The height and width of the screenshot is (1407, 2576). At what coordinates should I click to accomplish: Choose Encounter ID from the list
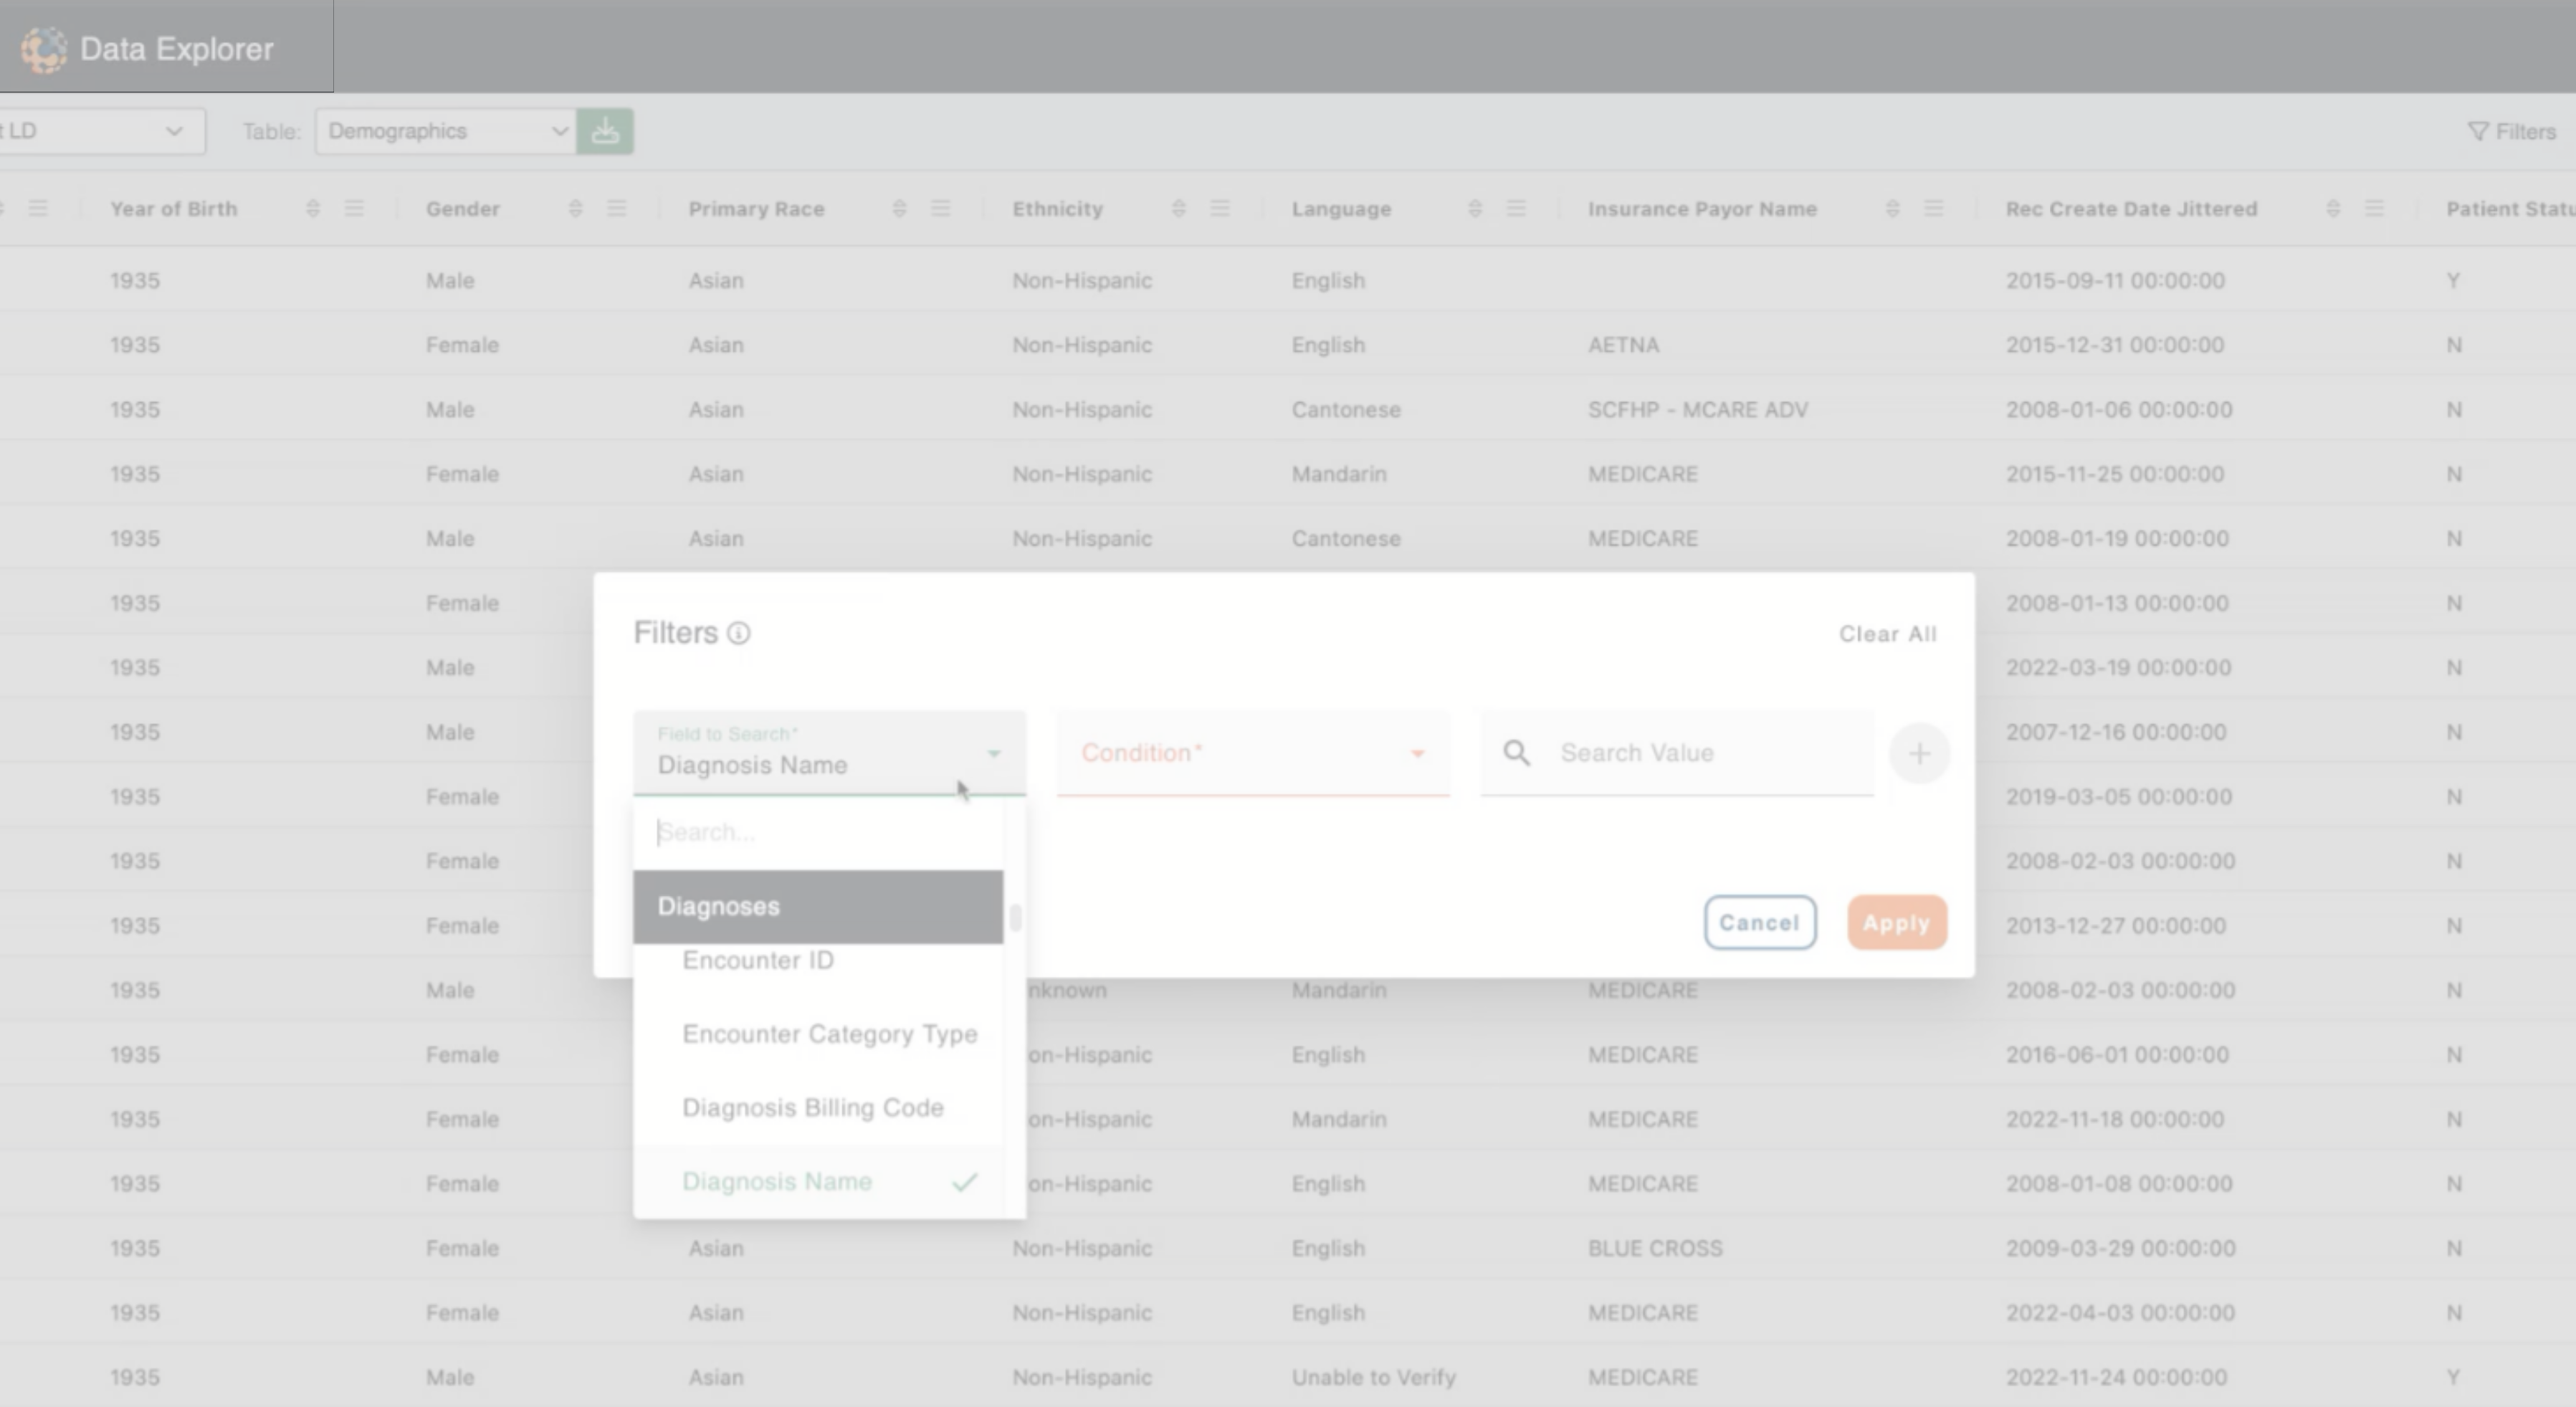tap(757, 960)
